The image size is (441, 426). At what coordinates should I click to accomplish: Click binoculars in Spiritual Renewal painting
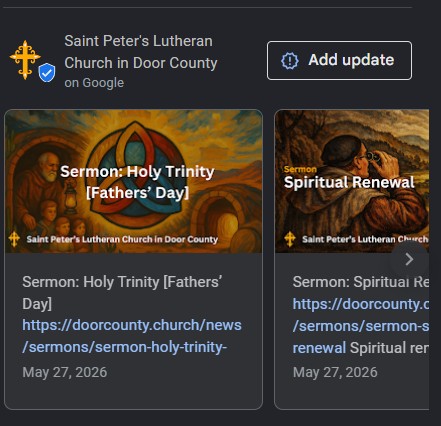[373, 156]
